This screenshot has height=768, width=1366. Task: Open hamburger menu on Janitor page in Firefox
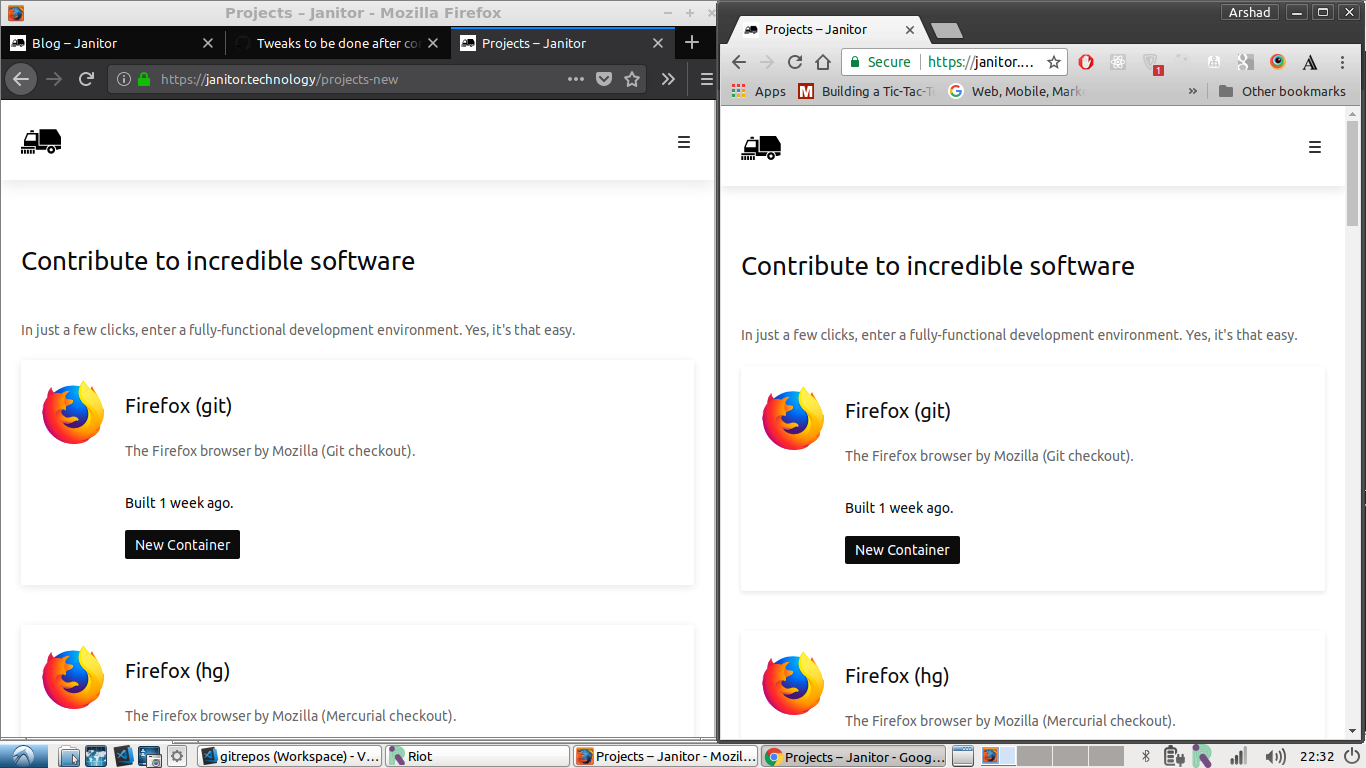[x=684, y=142]
